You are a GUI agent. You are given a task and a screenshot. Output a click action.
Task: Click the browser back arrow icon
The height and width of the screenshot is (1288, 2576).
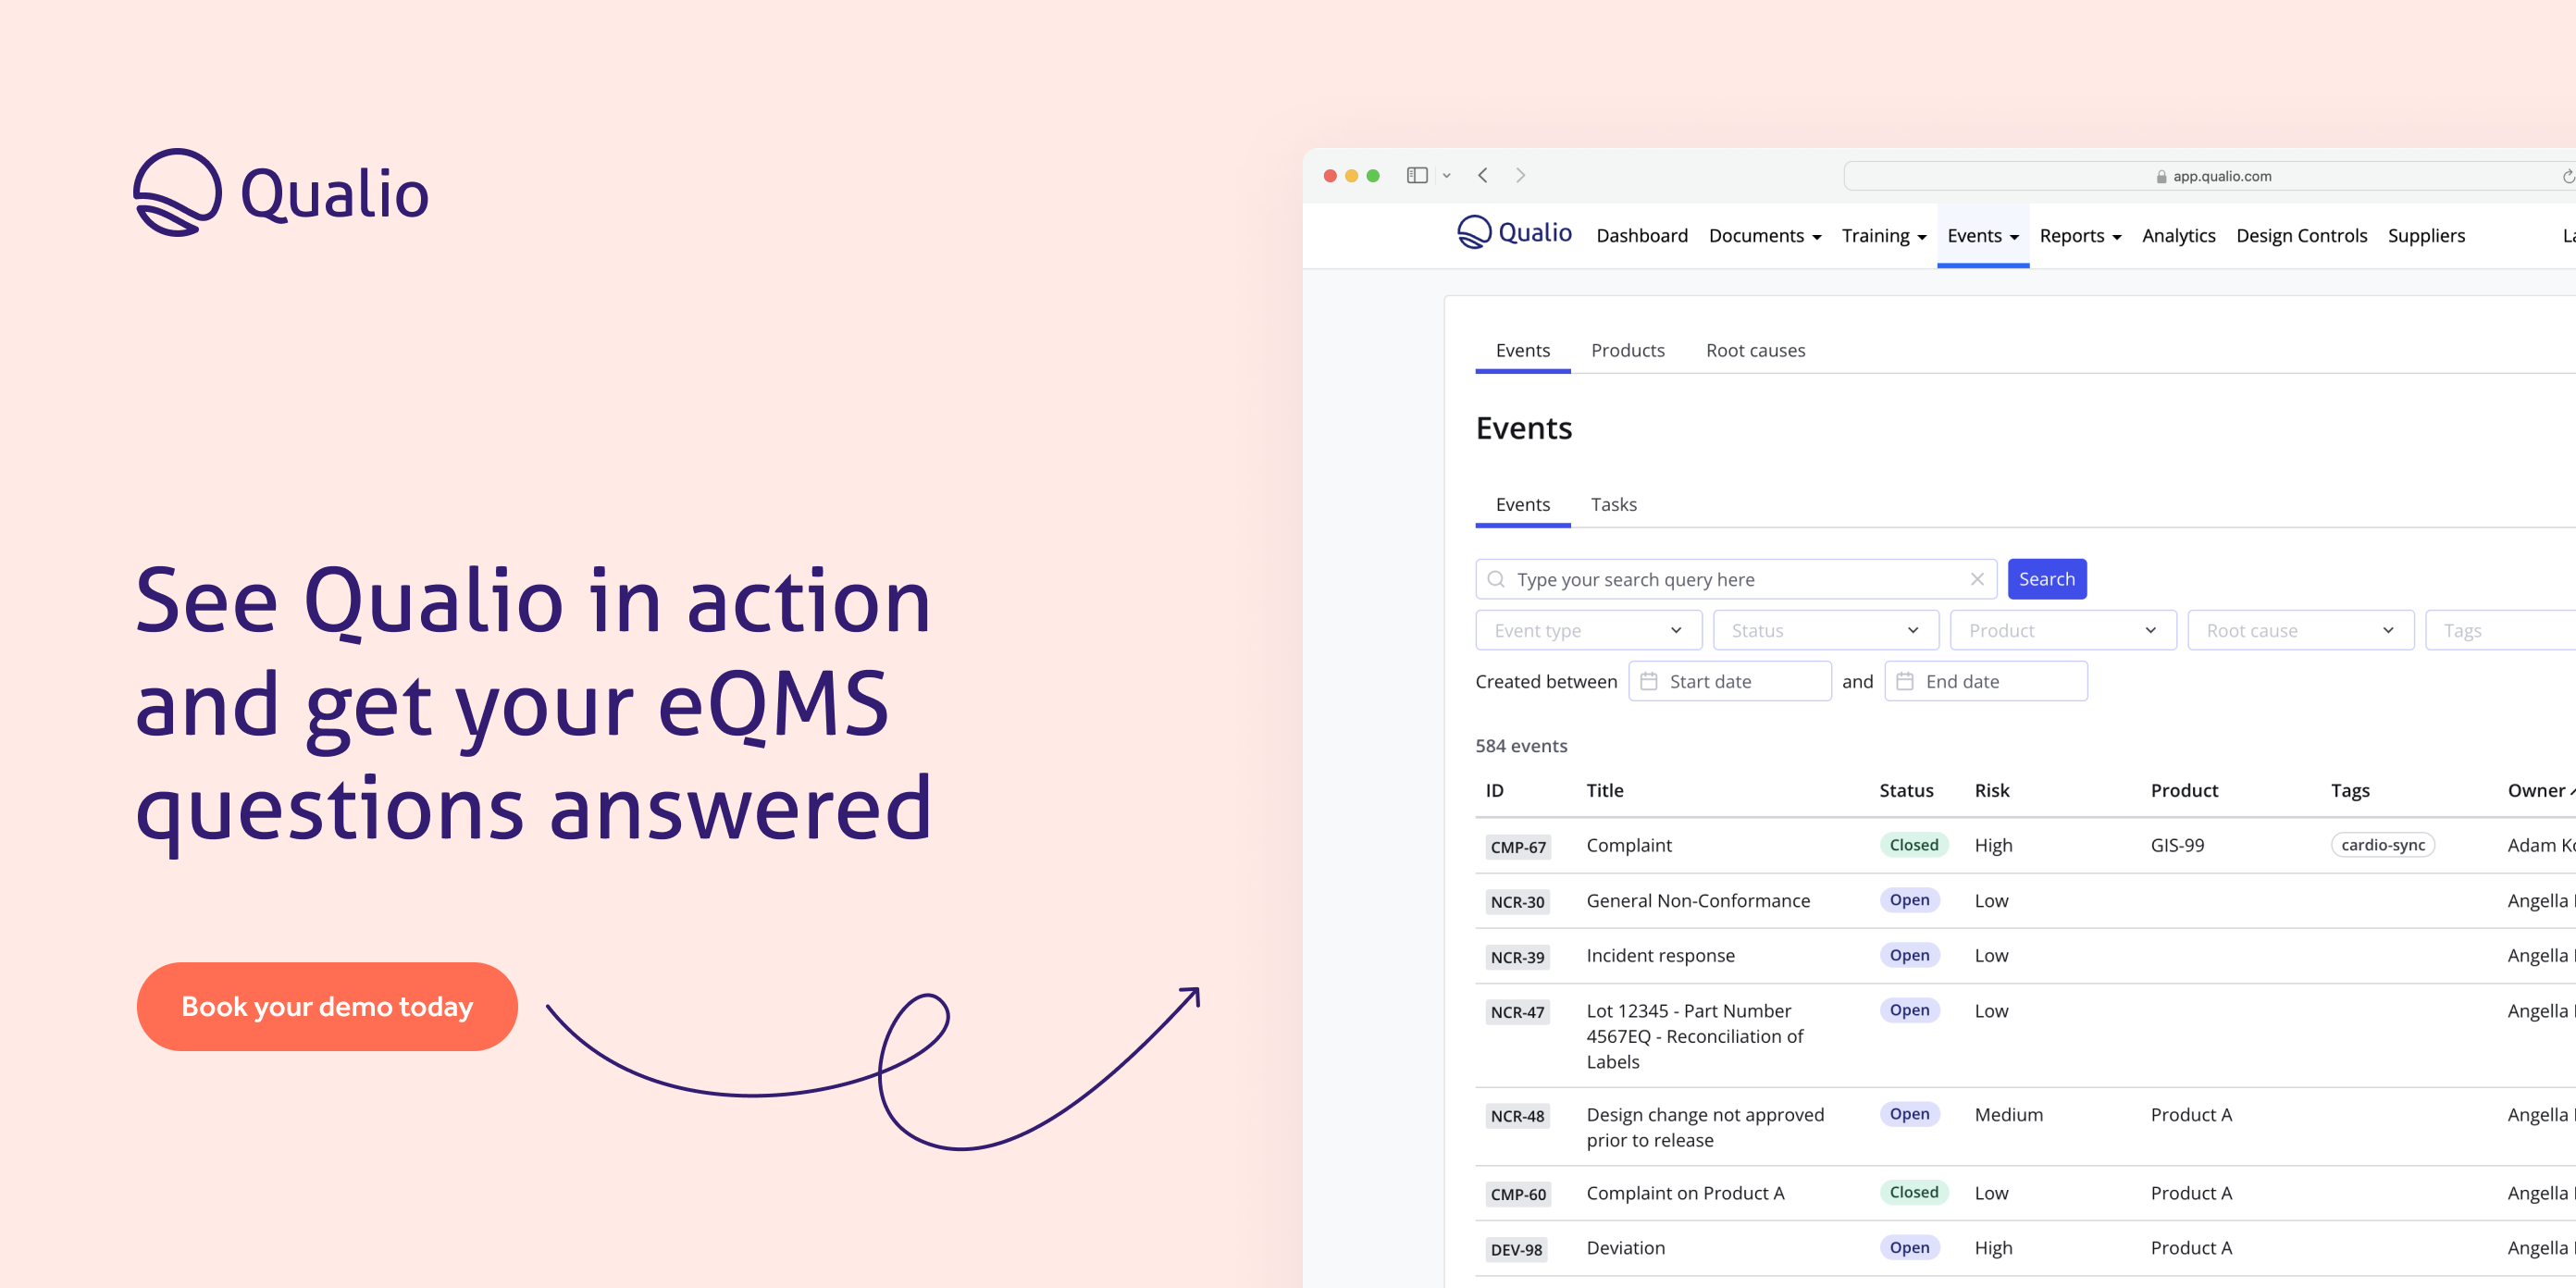pyautogui.click(x=1483, y=175)
